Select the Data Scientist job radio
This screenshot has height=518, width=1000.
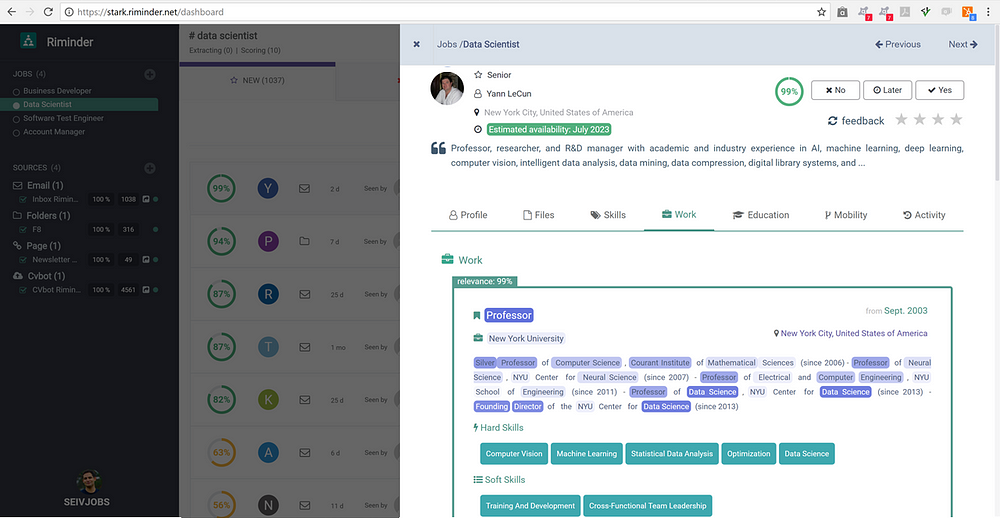click(17, 105)
